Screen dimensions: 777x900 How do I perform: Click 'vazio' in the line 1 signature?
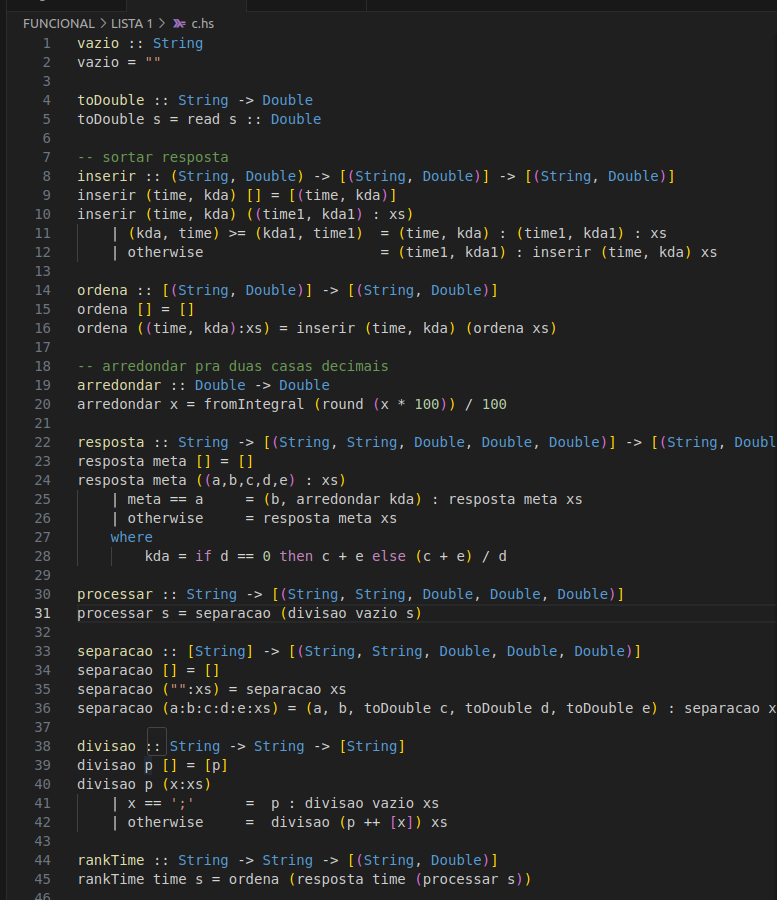(x=98, y=43)
